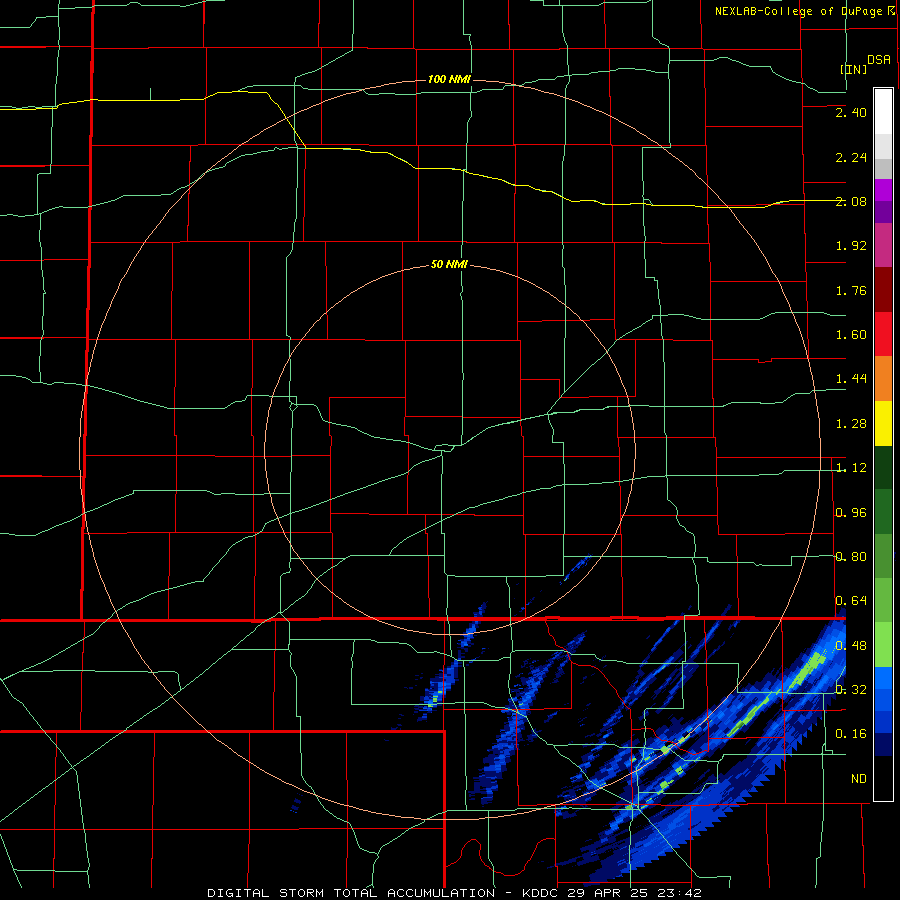Click the 1.28 legend value
The height and width of the screenshot is (900, 900).
[851, 424]
